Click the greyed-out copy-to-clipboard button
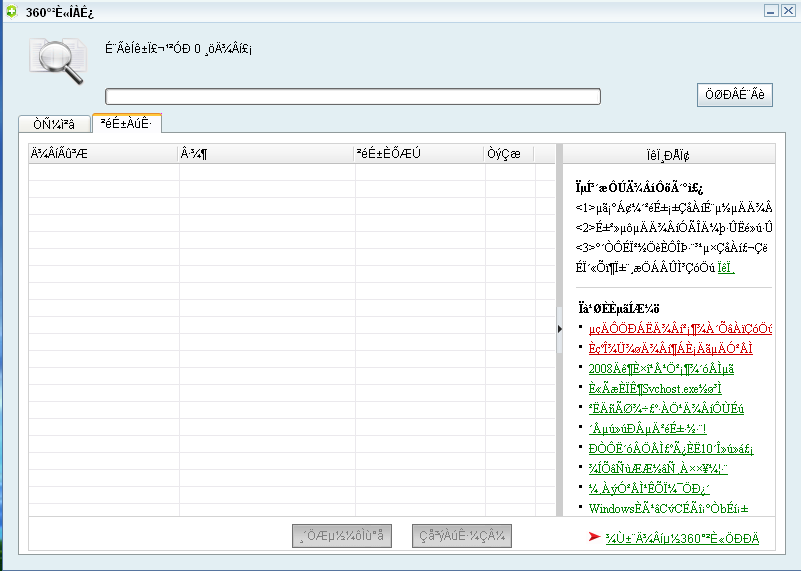The width and height of the screenshot is (801, 571). tap(342, 536)
